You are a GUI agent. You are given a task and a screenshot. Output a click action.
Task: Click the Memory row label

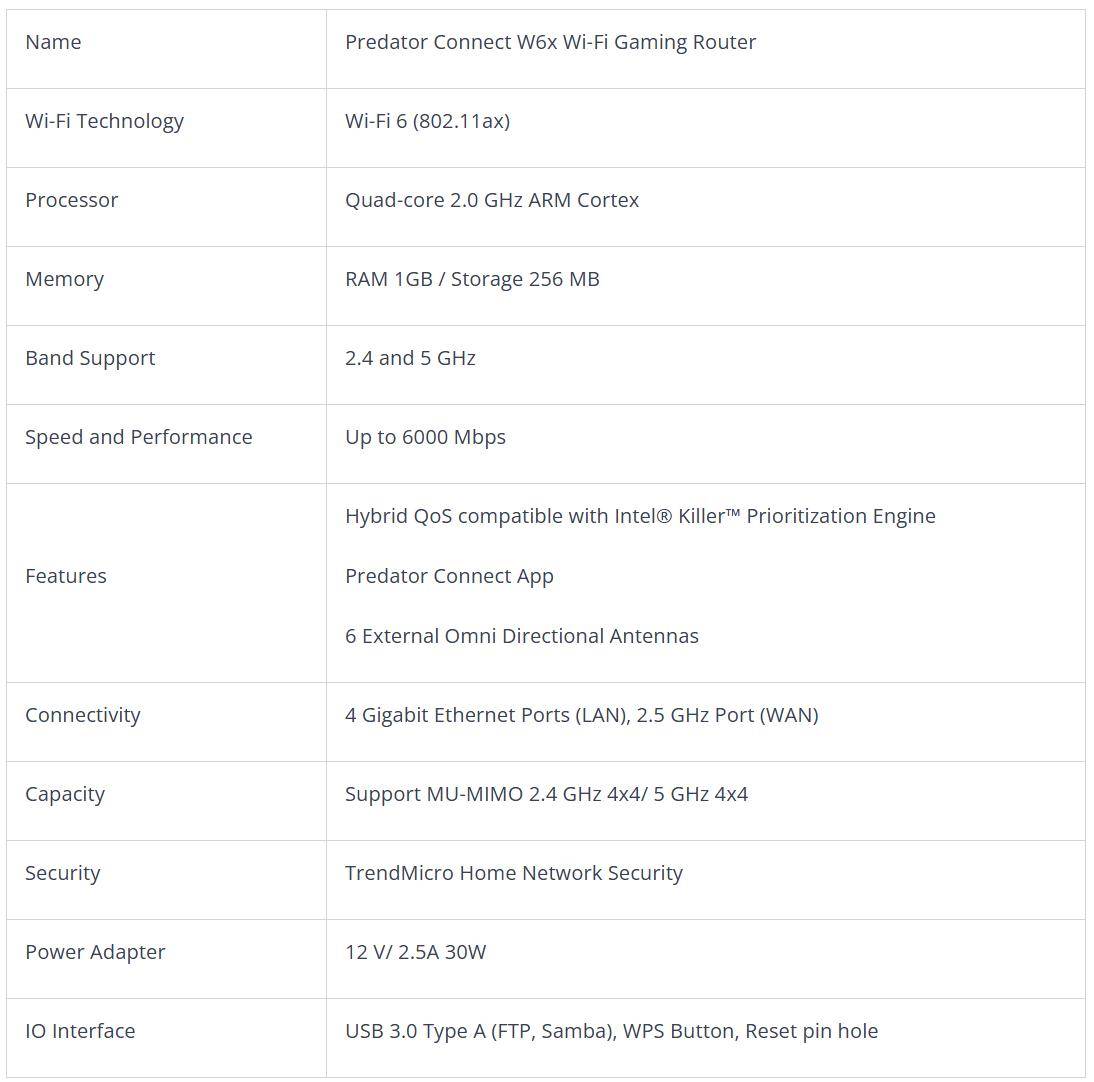(x=64, y=280)
